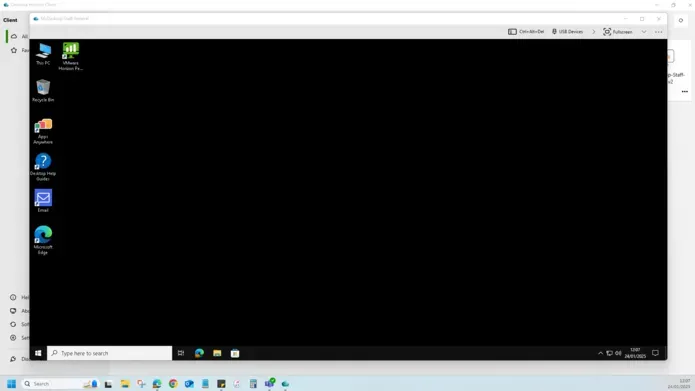Screen dimensions: 695x391
Task: Open VMware Horizon Performance desktop shortcut
Action: 70,56
